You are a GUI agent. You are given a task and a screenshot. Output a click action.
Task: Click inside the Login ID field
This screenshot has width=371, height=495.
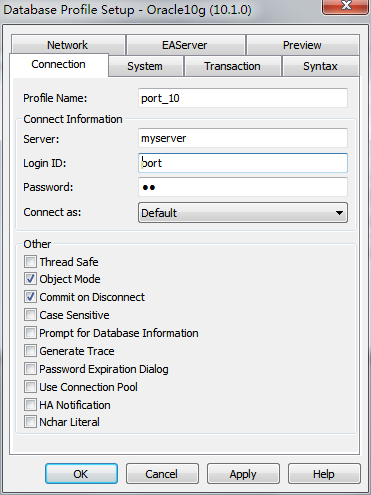243,163
